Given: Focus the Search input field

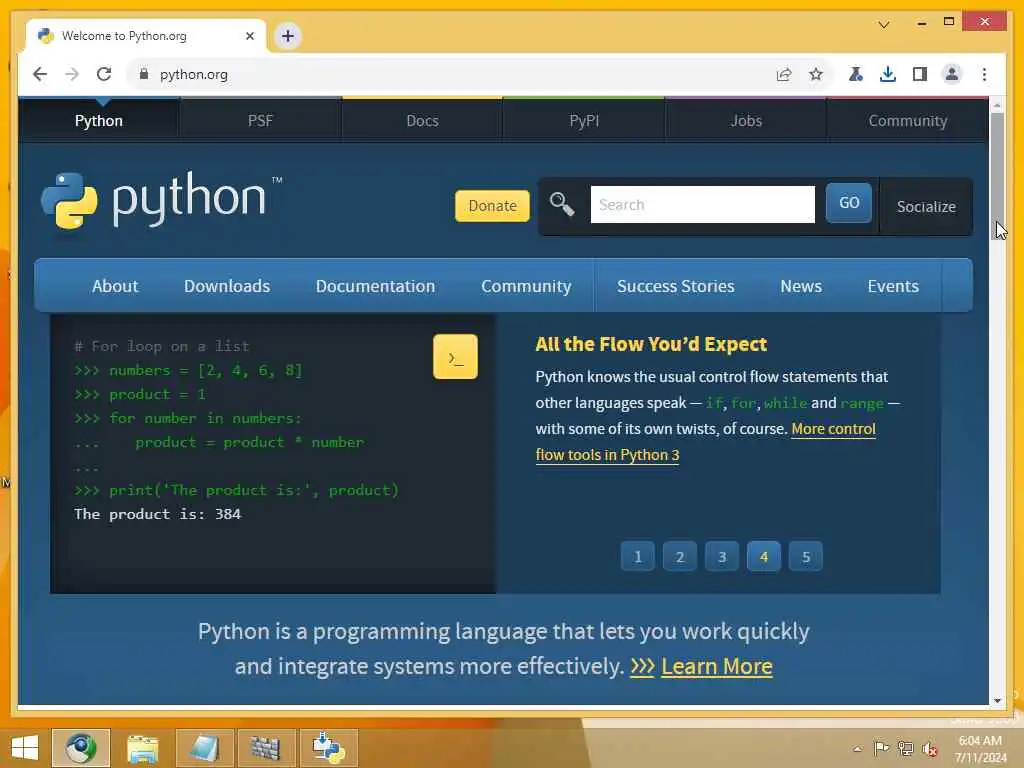Looking at the screenshot, I should point(703,204).
